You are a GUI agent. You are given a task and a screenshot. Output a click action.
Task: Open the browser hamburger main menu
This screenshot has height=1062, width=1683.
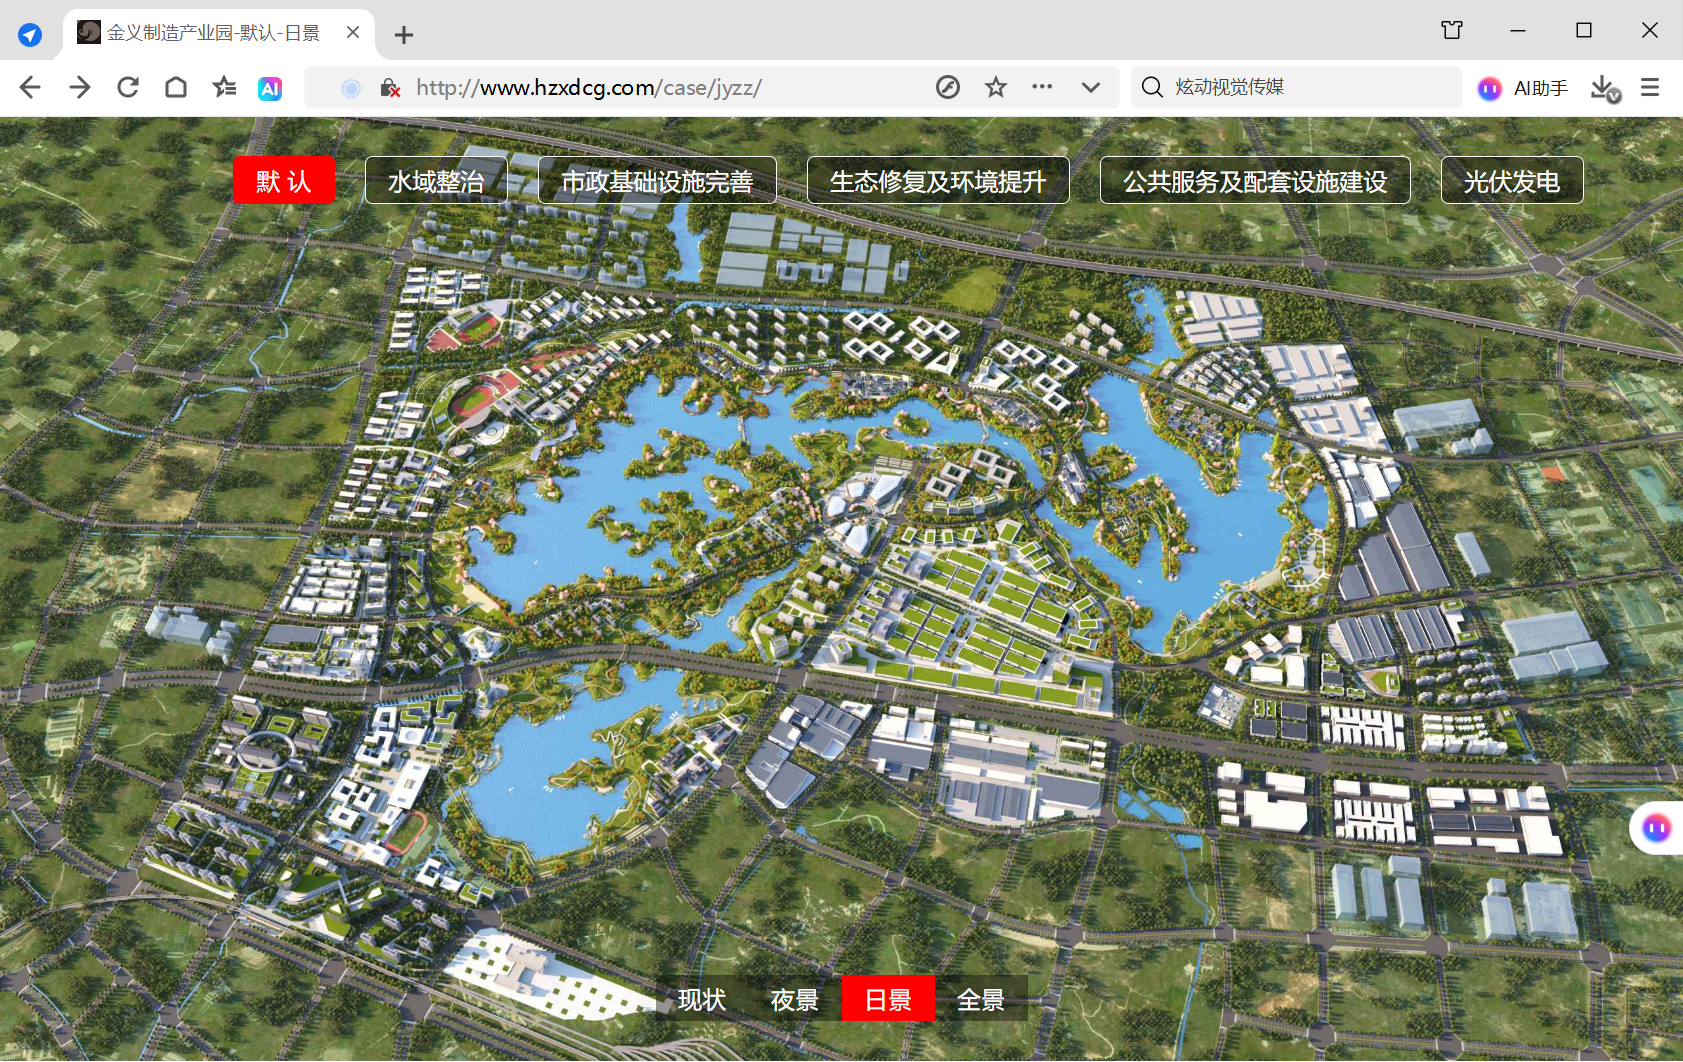1650,88
